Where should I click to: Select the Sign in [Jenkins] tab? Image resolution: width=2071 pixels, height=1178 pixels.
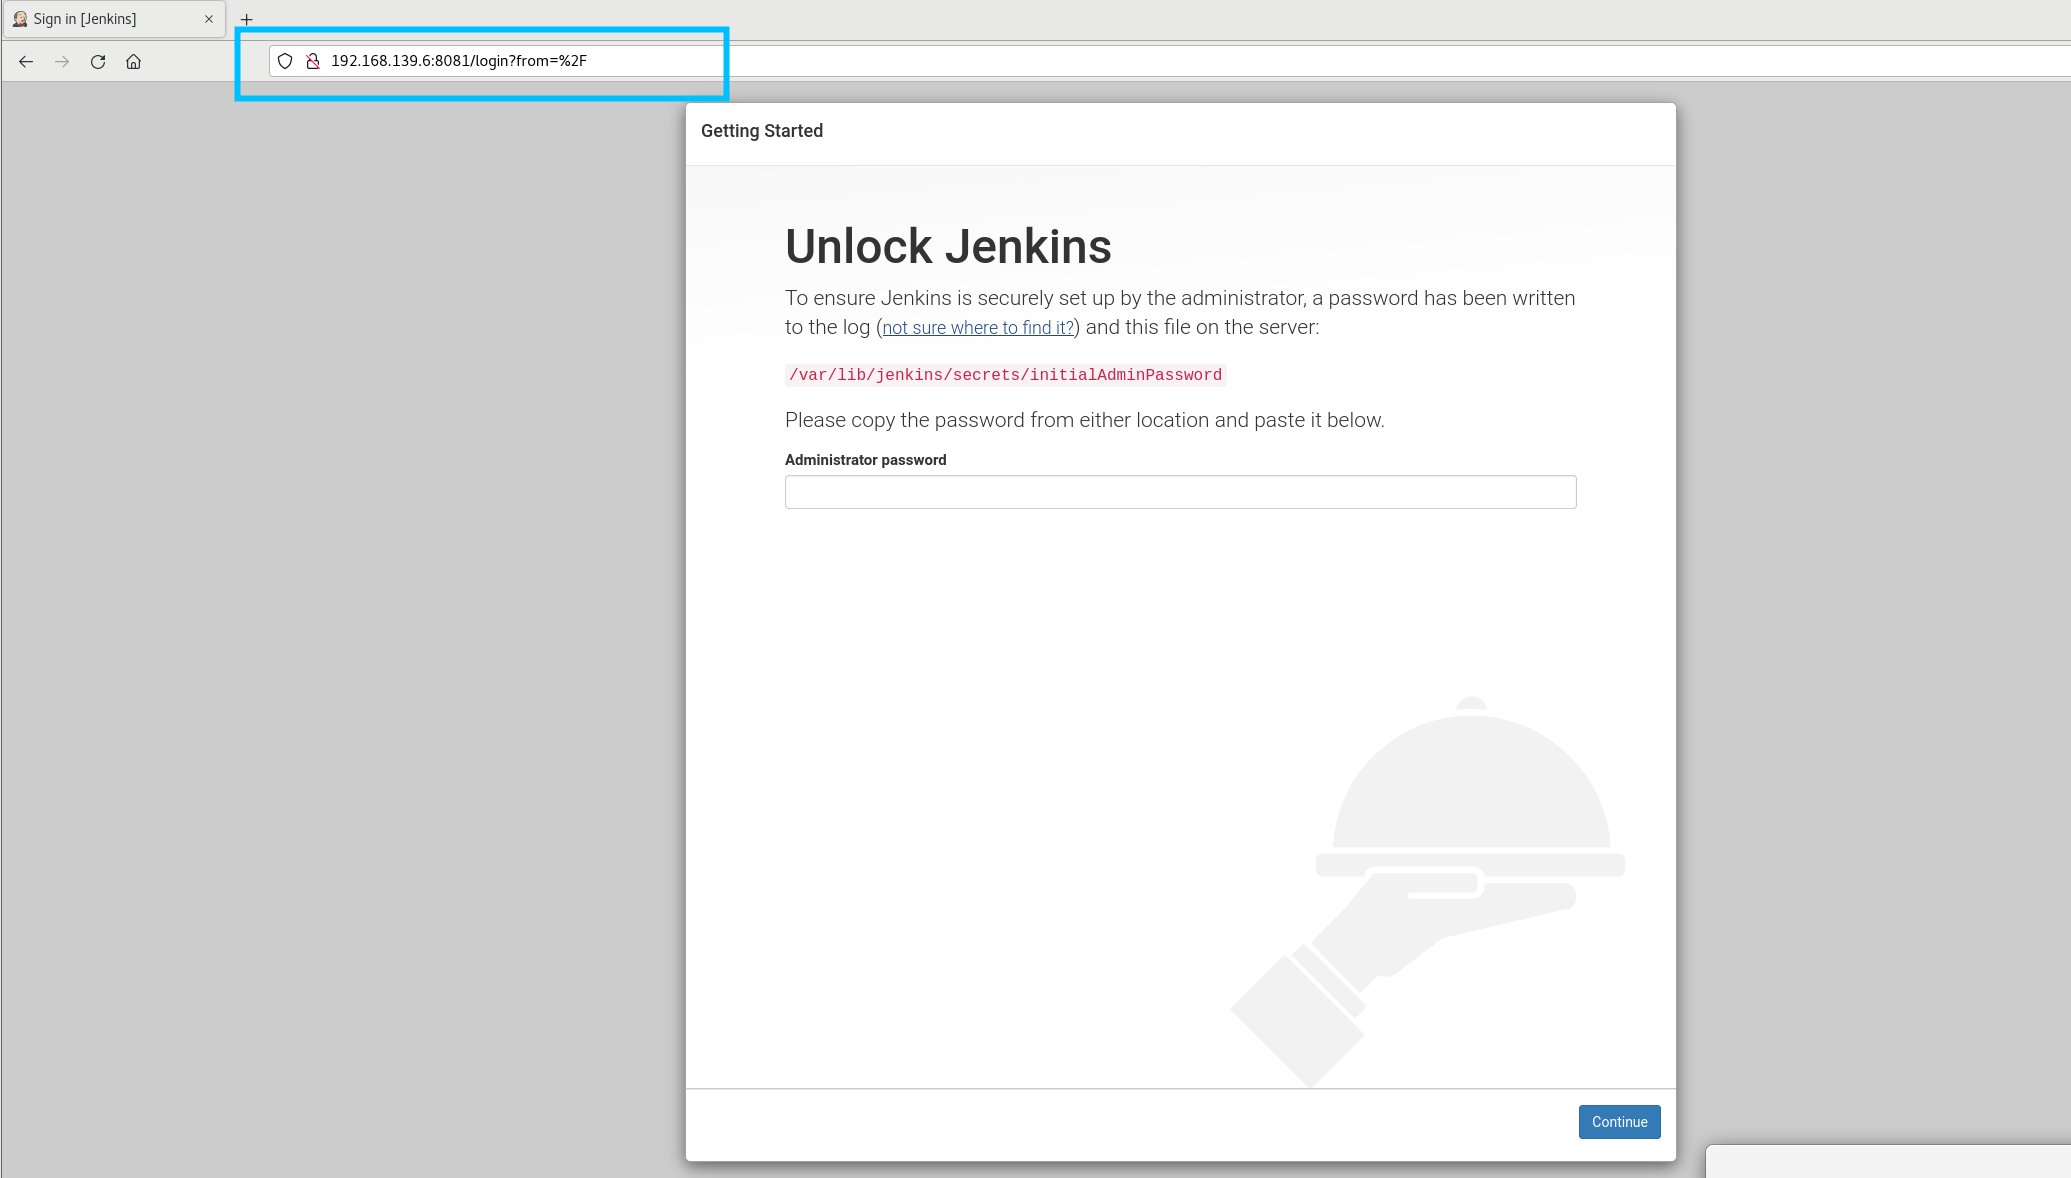(x=110, y=18)
